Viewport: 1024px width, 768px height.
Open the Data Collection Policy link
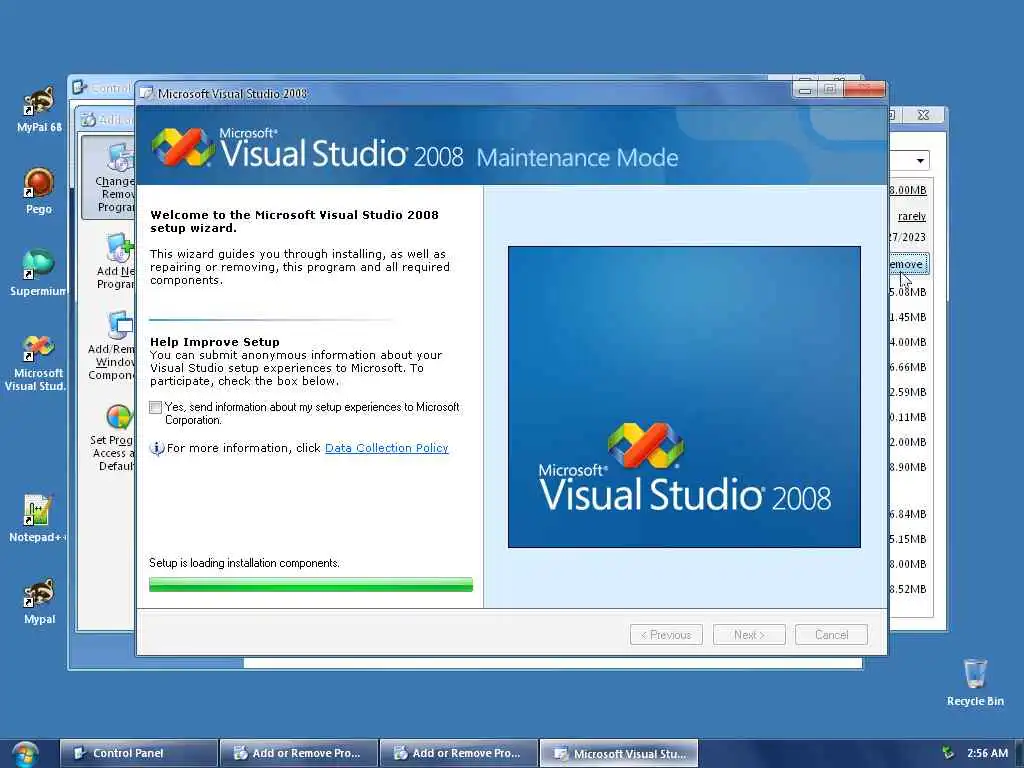pos(387,448)
